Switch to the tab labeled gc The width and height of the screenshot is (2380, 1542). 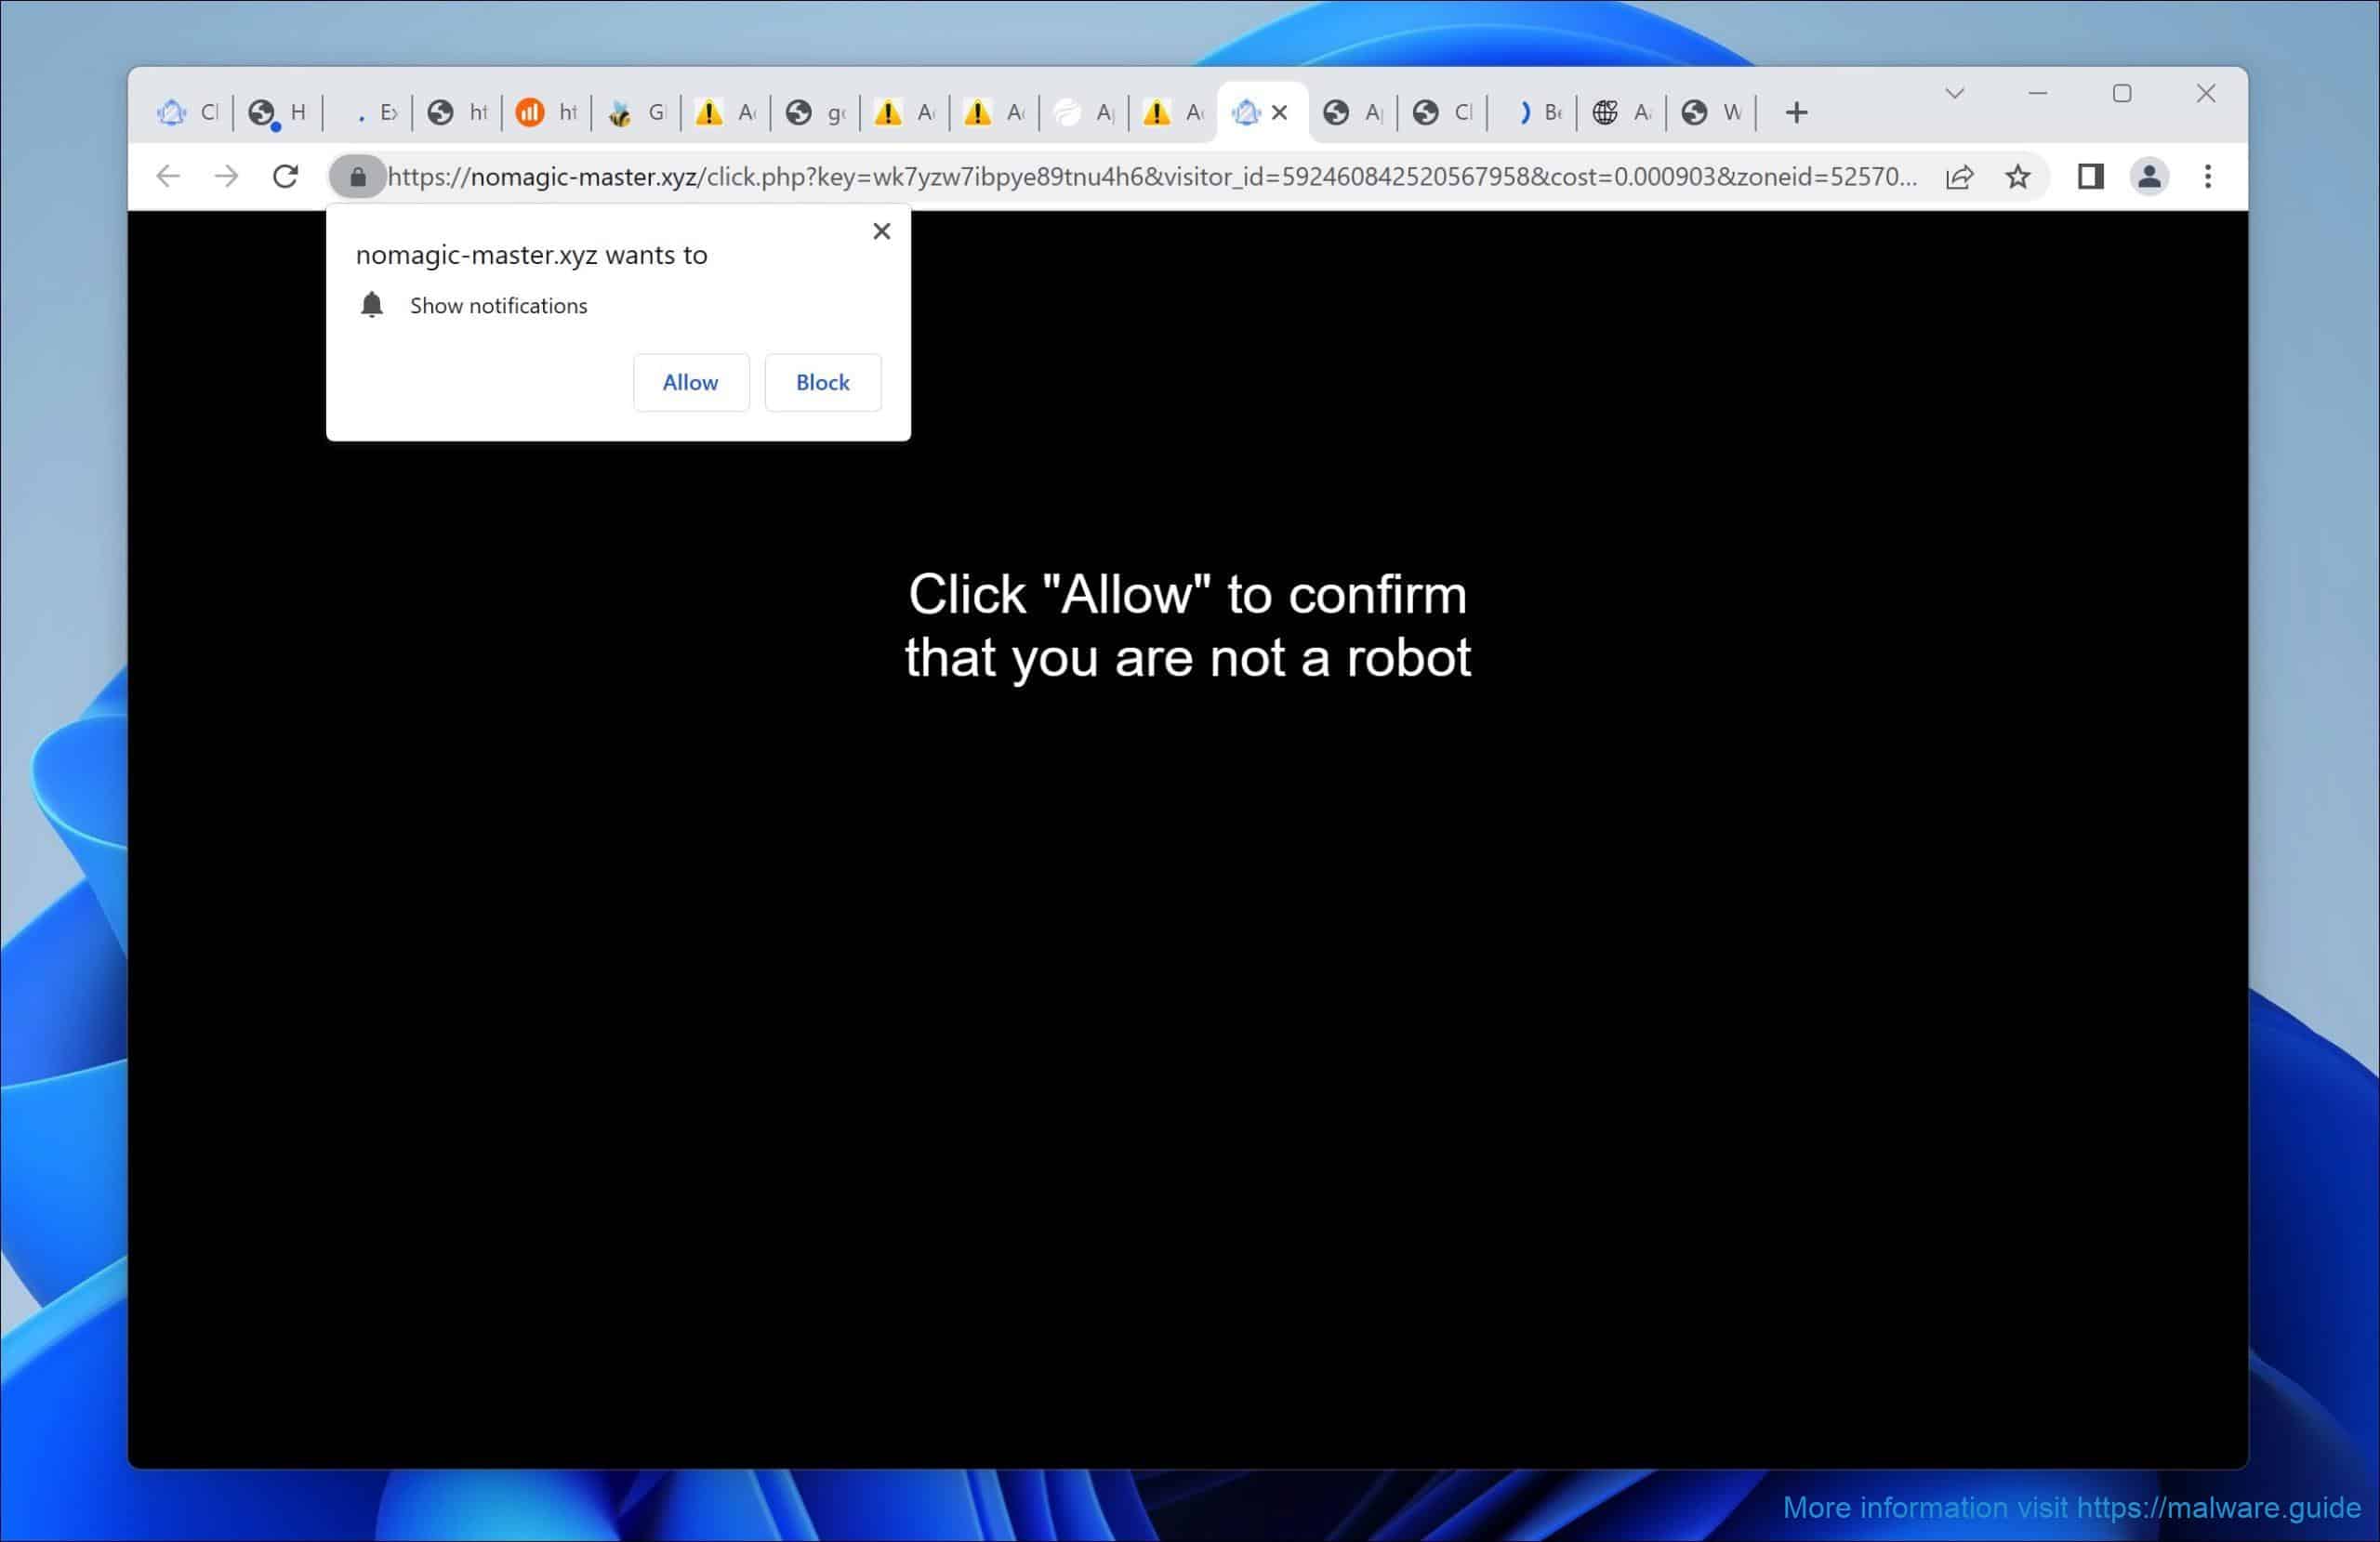(x=815, y=112)
